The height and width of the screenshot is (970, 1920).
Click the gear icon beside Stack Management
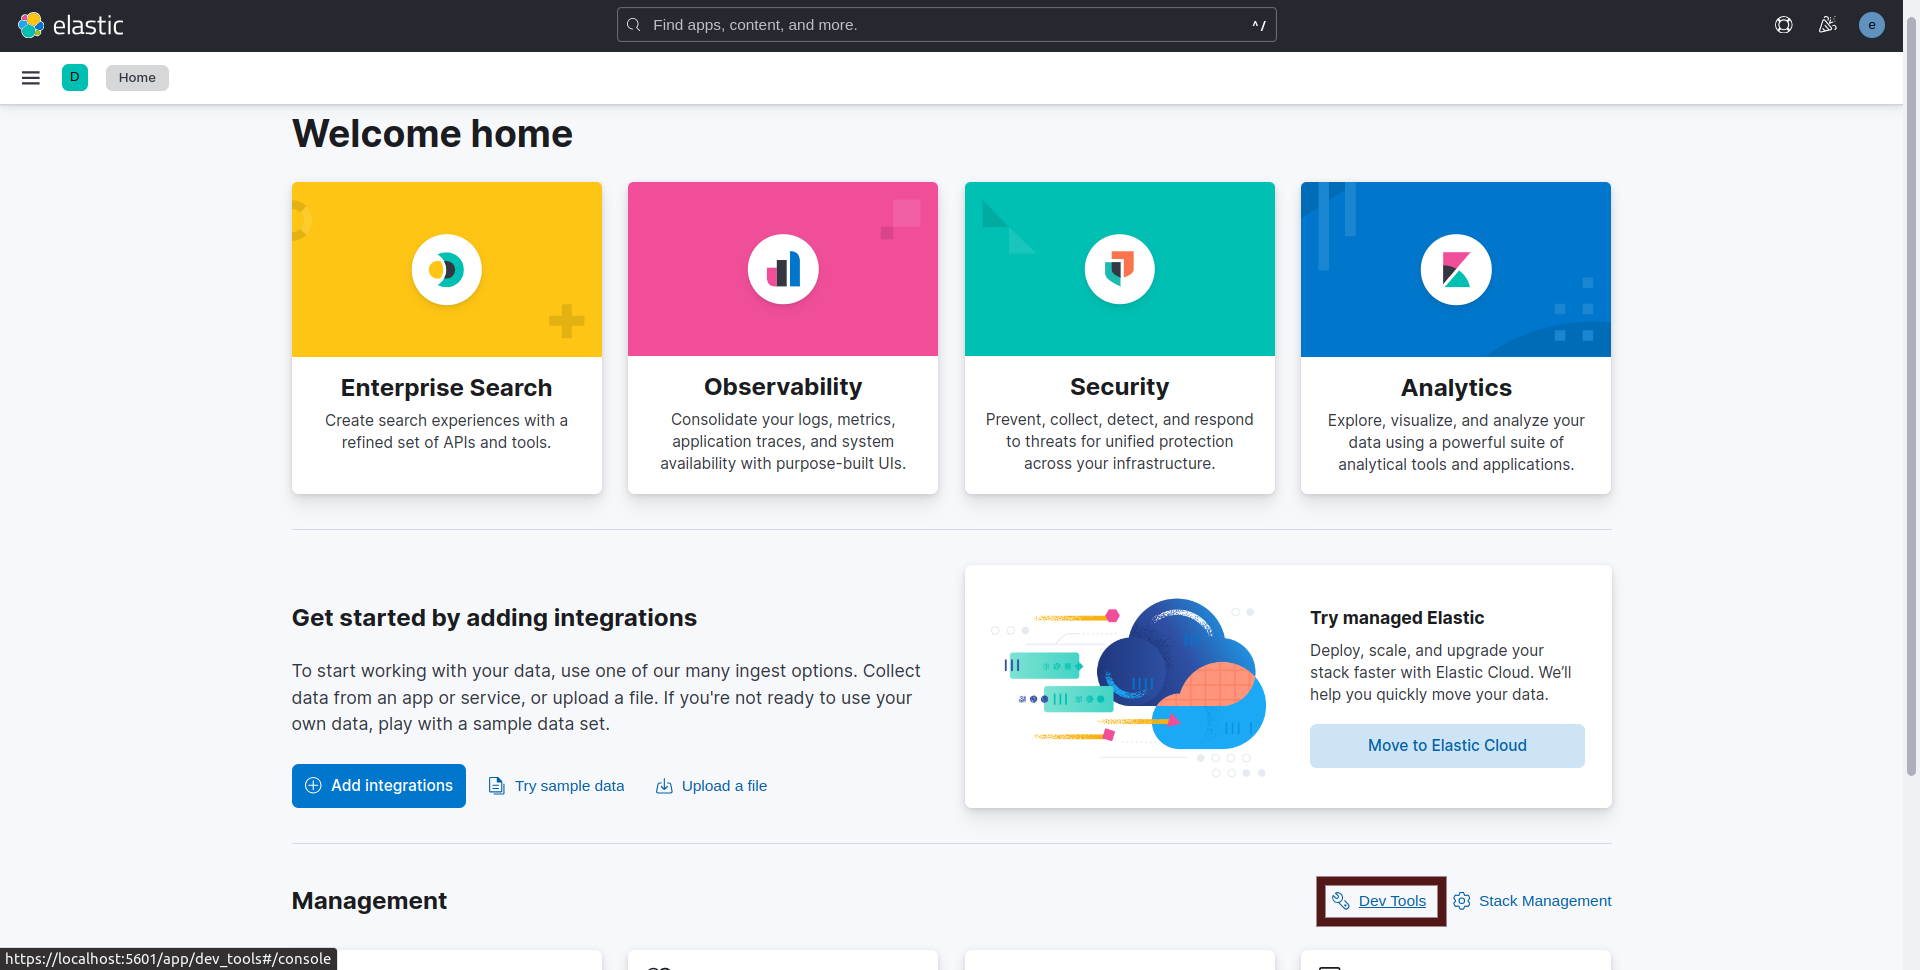click(x=1463, y=900)
